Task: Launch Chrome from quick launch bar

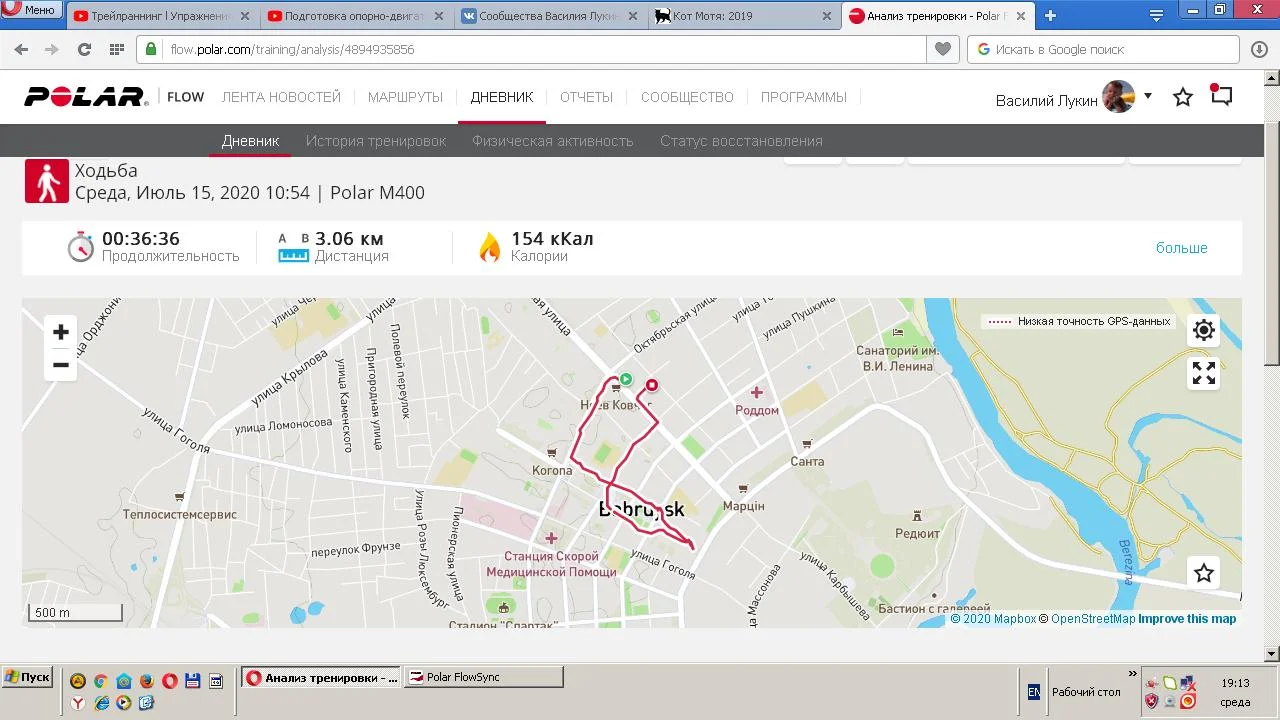Action: [x=100, y=681]
